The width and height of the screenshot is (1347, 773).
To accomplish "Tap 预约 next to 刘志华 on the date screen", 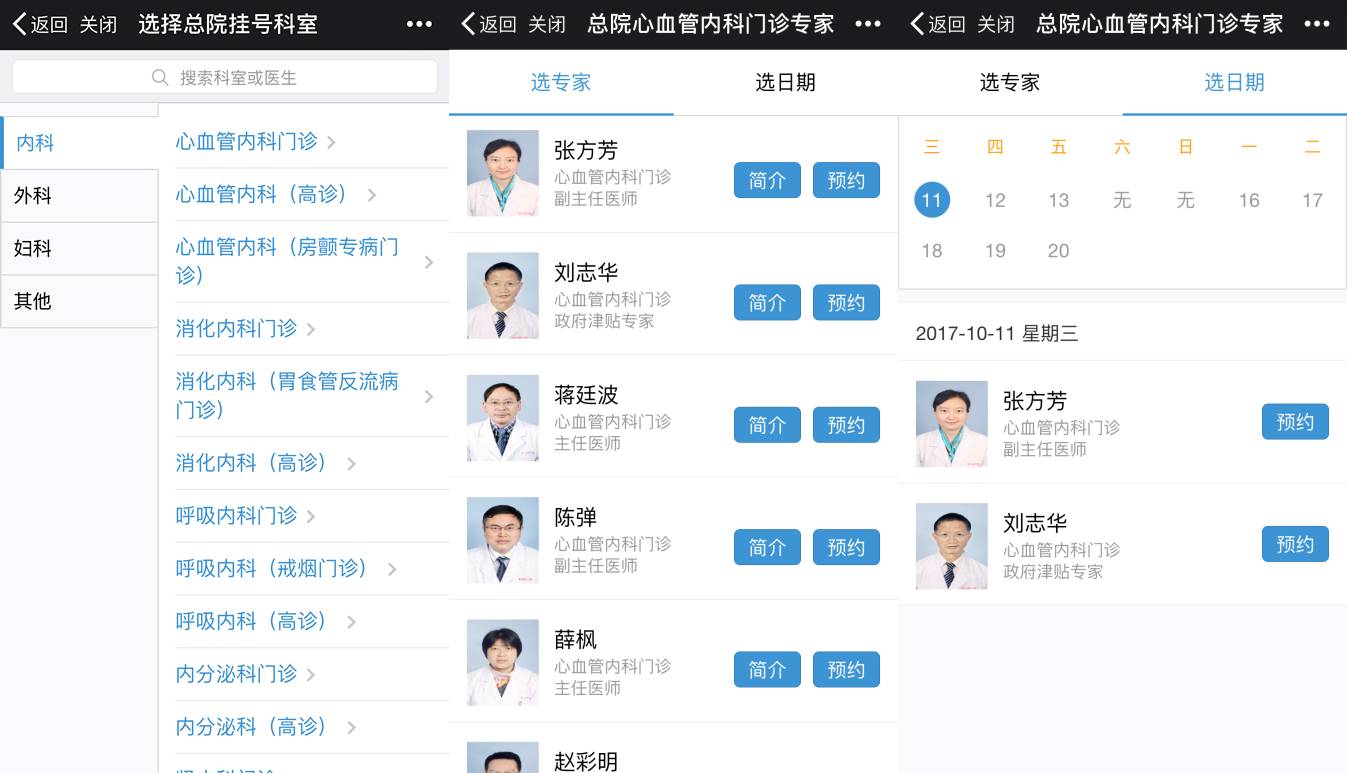I will [x=1295, y=544].
